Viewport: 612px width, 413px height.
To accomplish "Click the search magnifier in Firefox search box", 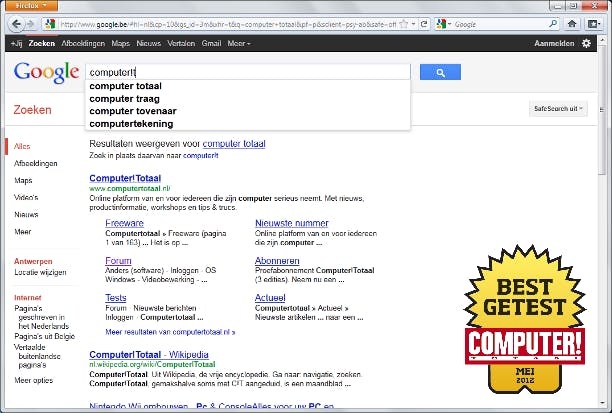I will tap(553, 24).
